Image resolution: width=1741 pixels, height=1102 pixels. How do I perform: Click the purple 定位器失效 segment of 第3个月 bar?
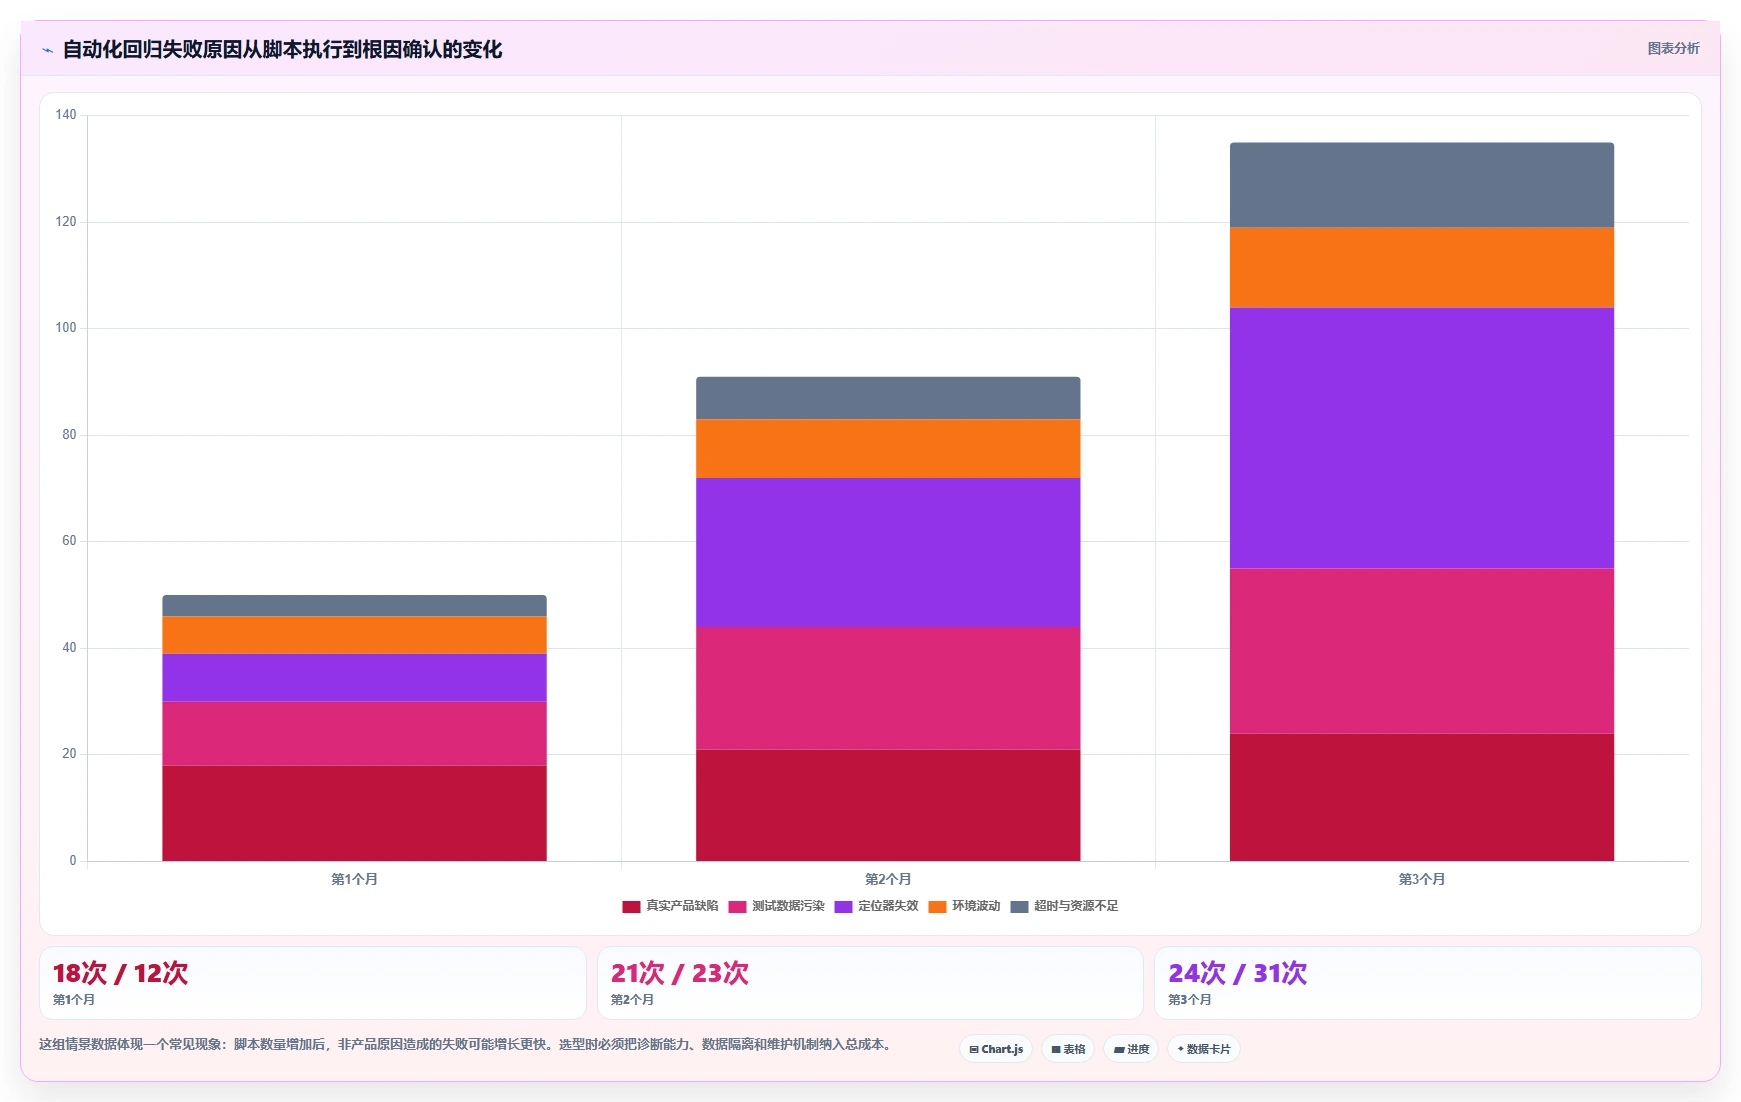[1422, 438]
